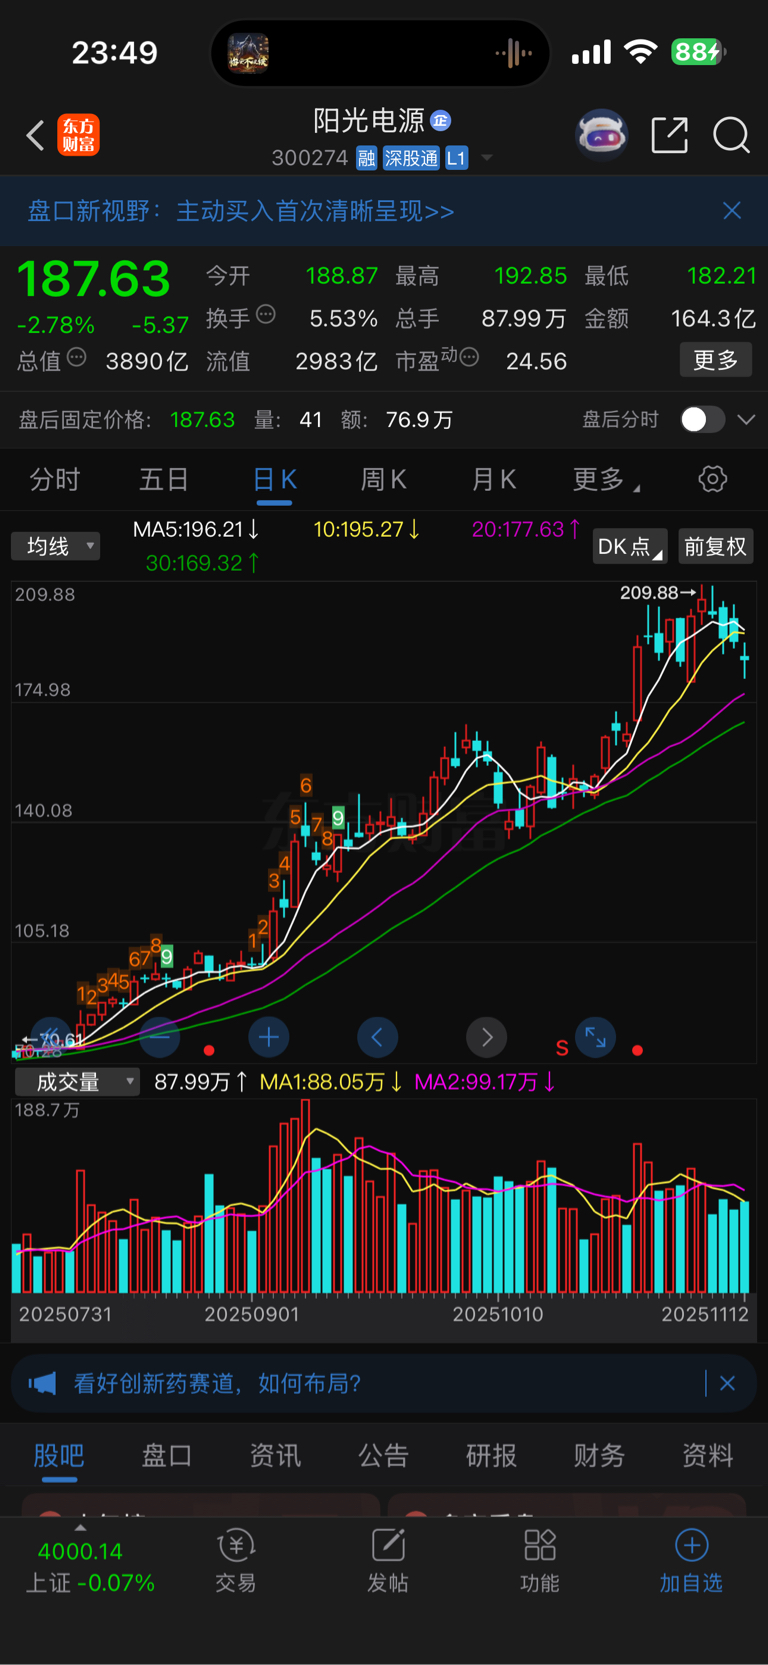768x1665 pixels.
Task: Move chart right with arrow icon
Action: click(486, 1037)
